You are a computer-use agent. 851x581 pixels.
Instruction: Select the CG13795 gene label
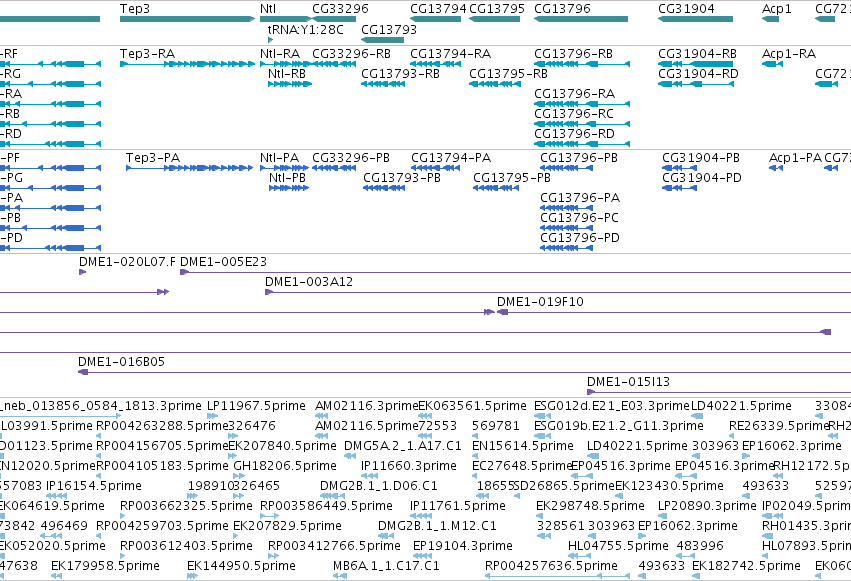click(x=497, y=9)
